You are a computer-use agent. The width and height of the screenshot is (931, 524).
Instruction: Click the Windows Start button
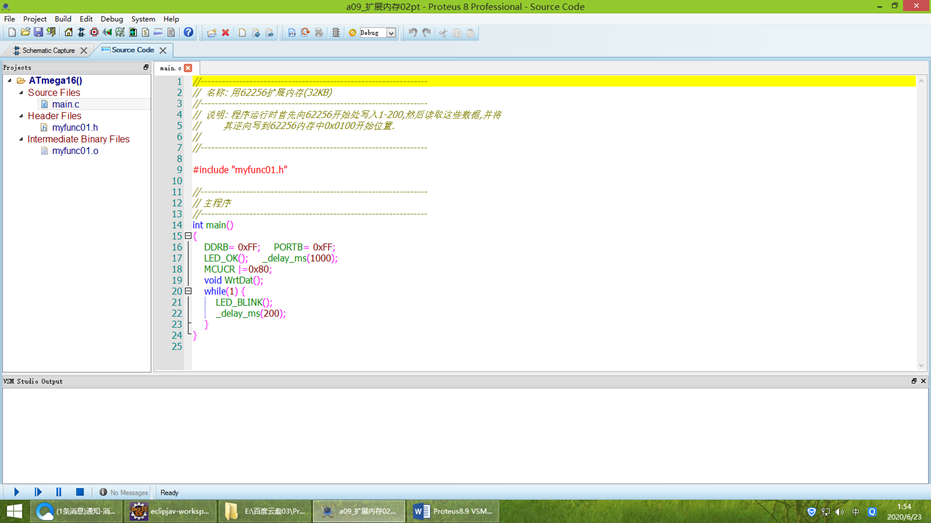click(14, 511)
